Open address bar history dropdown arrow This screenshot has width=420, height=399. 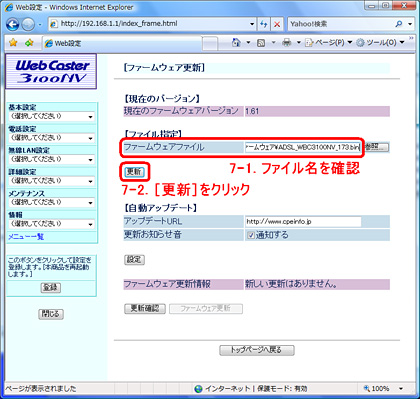252,24
